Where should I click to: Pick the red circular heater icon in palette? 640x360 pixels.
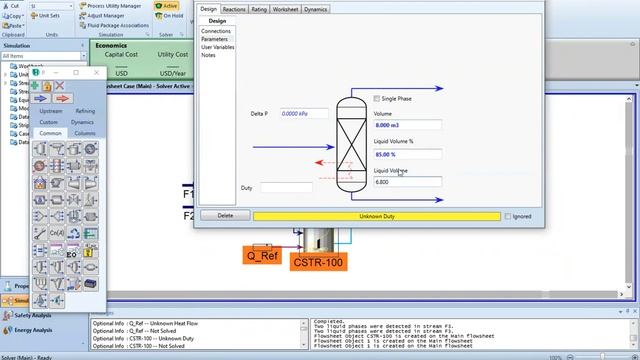40,166
